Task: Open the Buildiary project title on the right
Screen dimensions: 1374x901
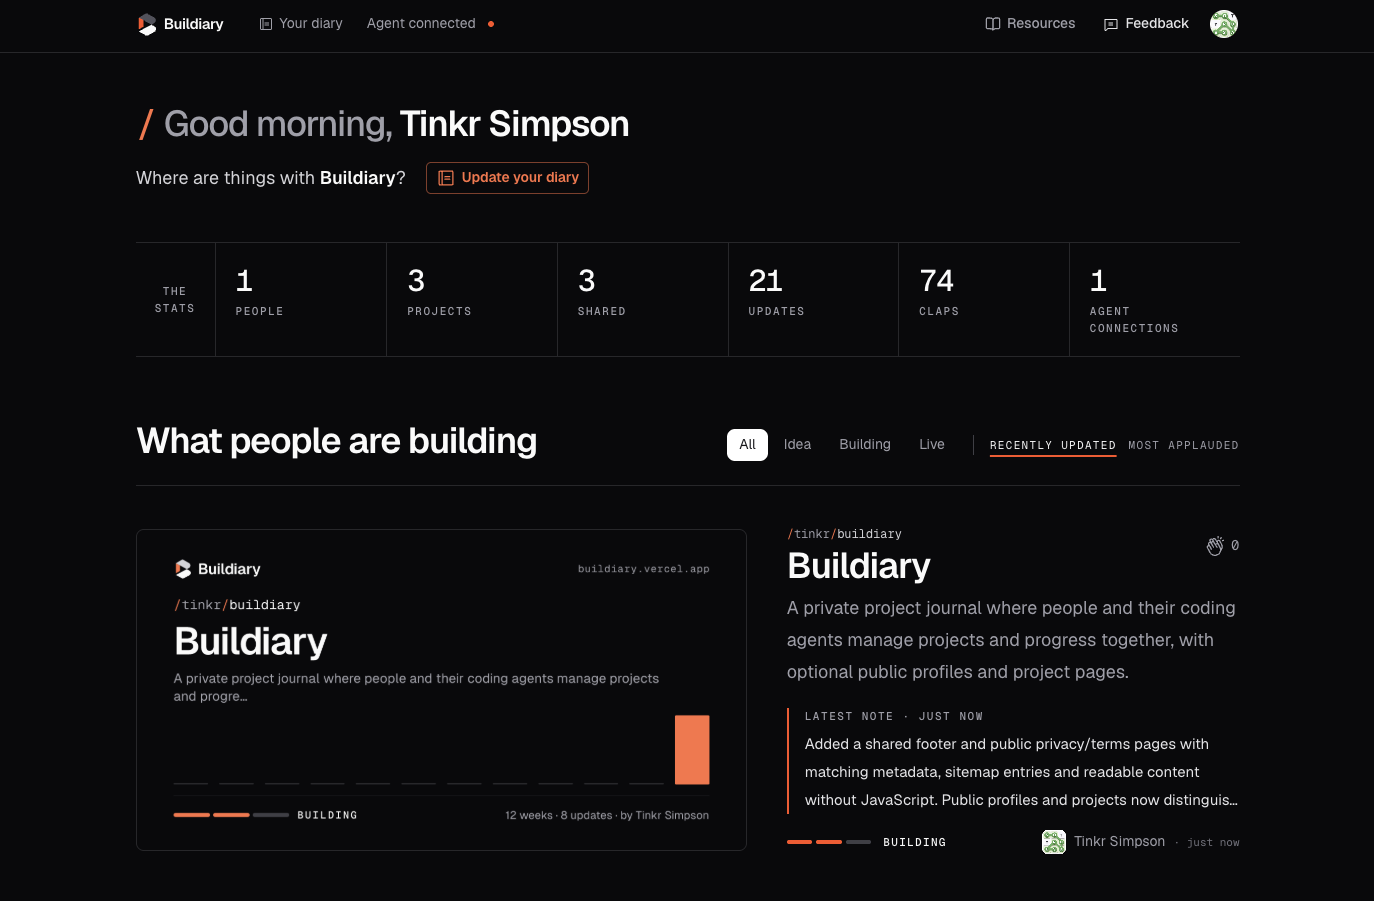Action: 859,566
